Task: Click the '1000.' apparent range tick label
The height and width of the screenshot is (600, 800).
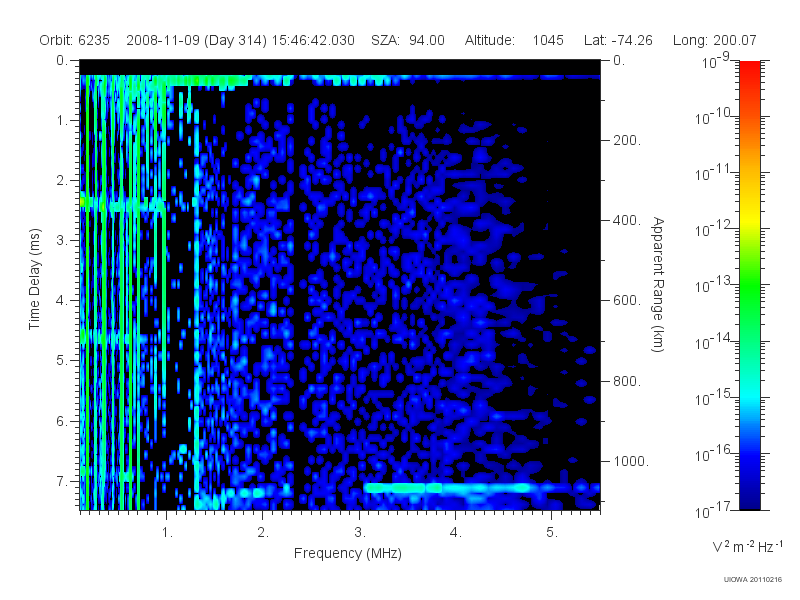Action: 631,461
